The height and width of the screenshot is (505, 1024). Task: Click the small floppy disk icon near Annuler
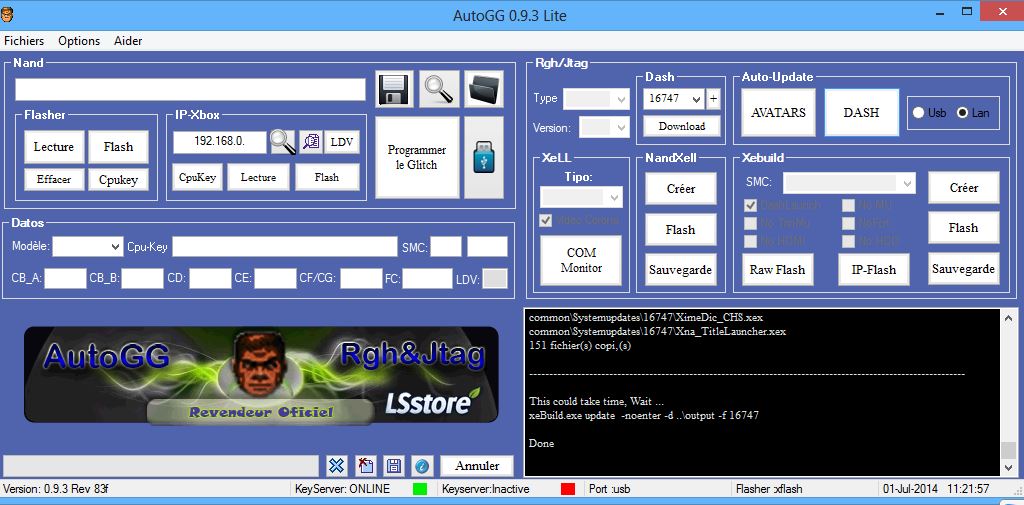coord(393,466)
